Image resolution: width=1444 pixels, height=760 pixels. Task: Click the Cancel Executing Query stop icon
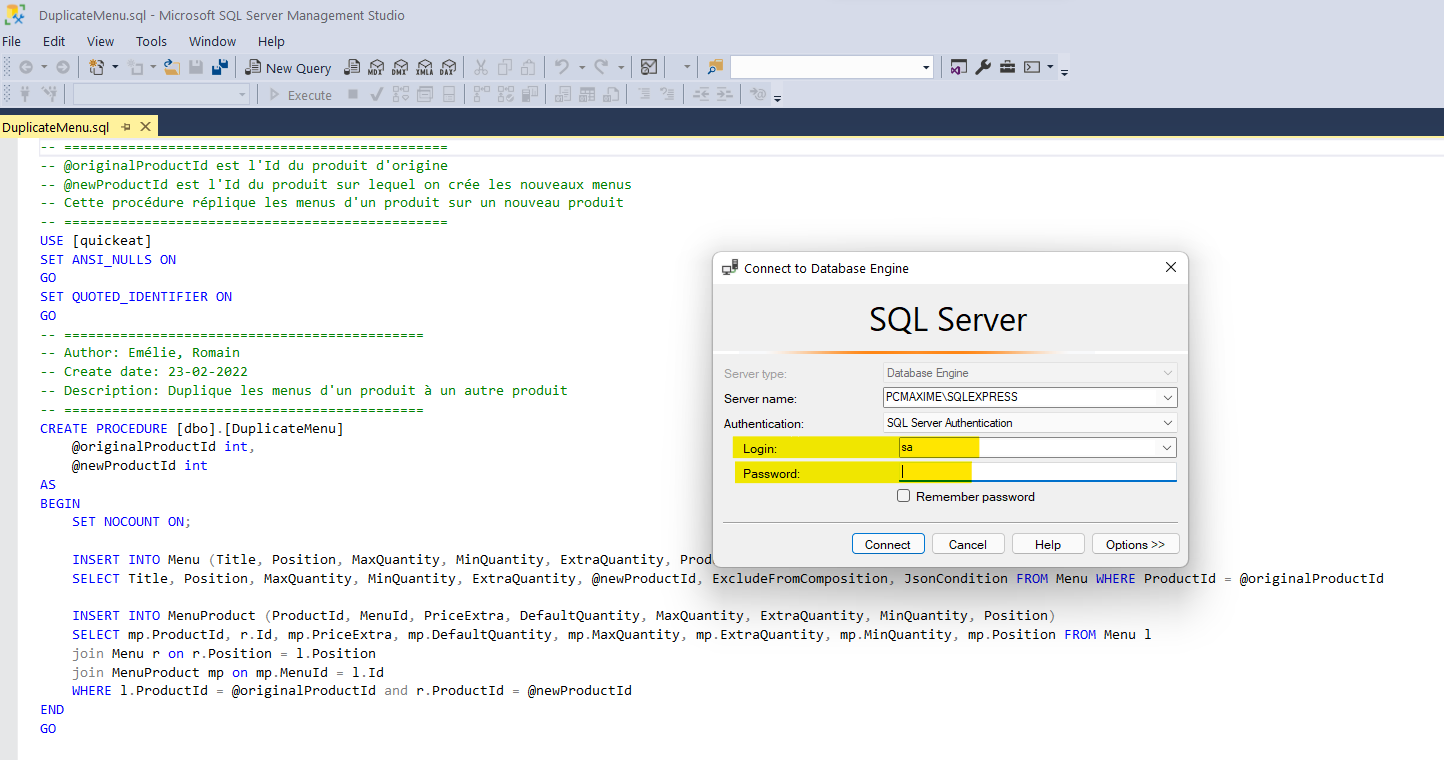353,94
